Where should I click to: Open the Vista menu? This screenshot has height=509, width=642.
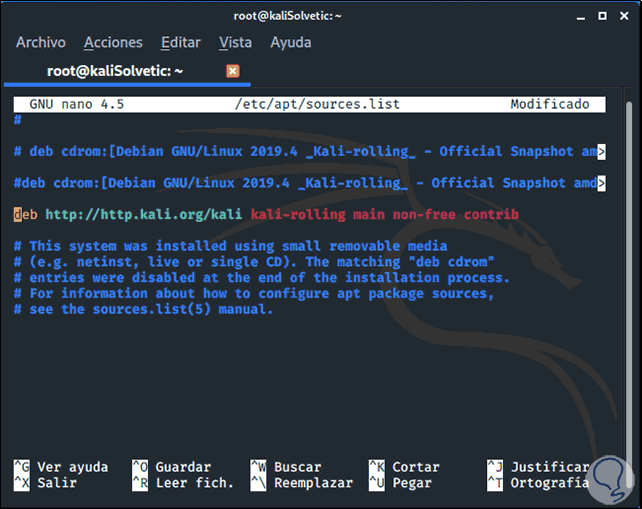[x=235, y=42]
